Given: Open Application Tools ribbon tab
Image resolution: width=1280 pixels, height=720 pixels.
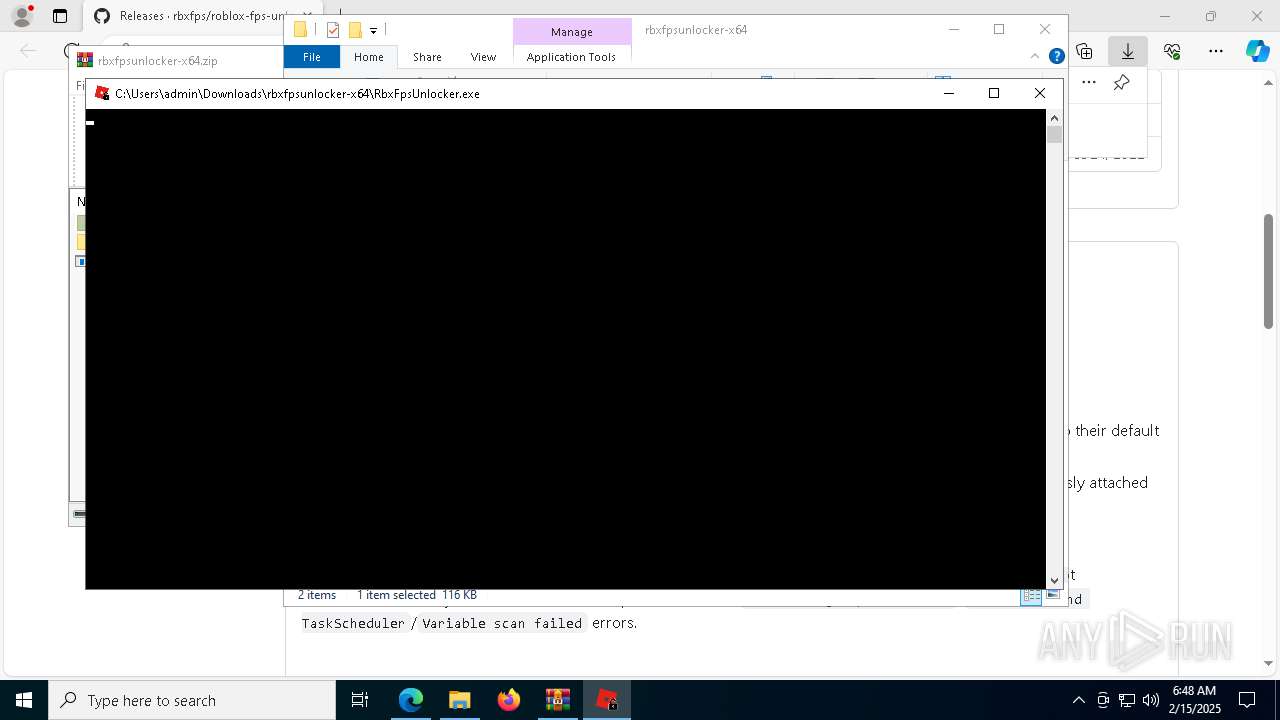Looking at the screenshot, I should (x=571, y=57).
